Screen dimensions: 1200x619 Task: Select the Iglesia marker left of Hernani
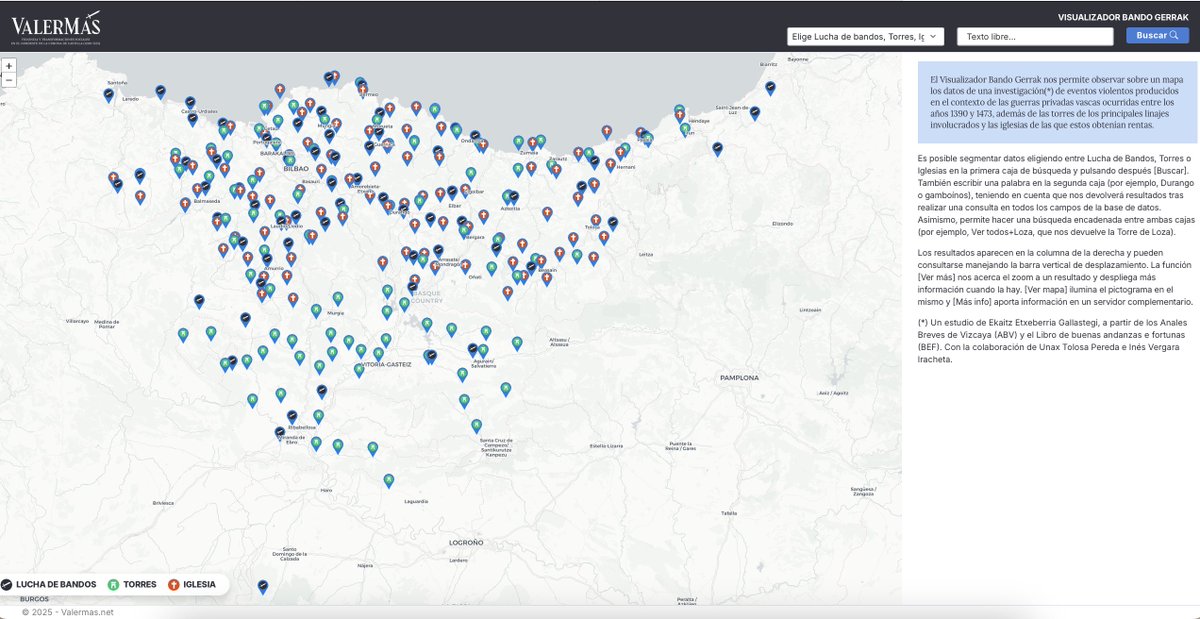pos(610,165)
